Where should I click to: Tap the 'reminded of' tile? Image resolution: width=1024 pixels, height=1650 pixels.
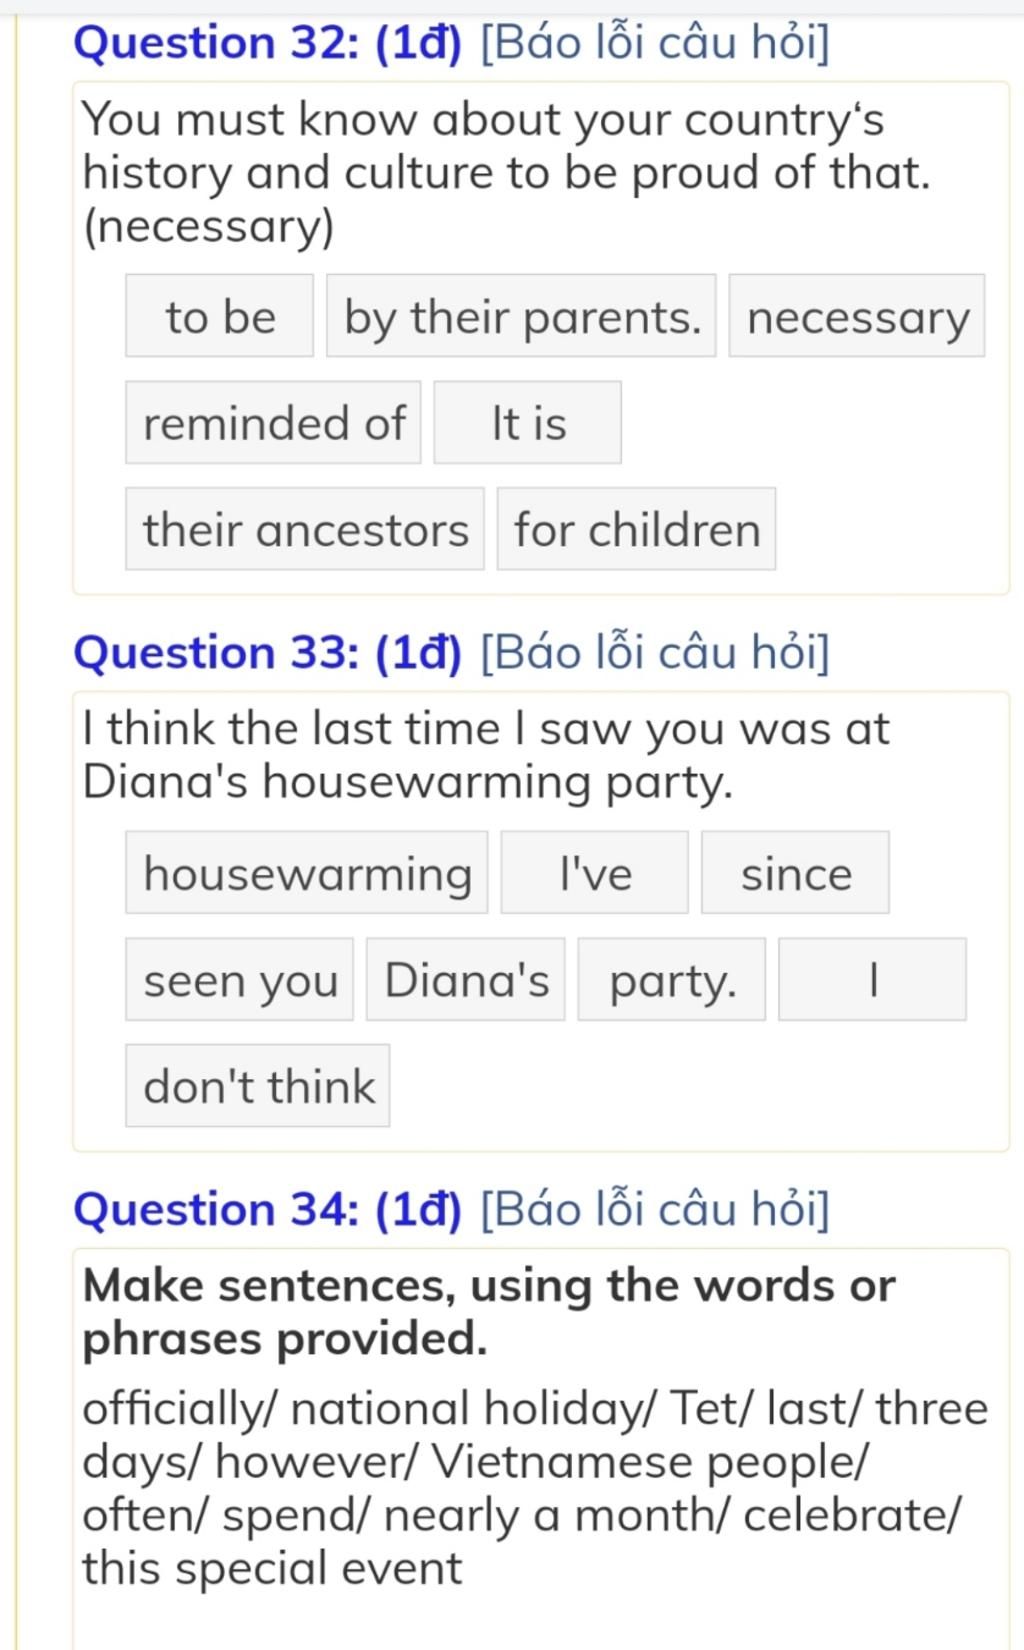click(x=274, y=422)
